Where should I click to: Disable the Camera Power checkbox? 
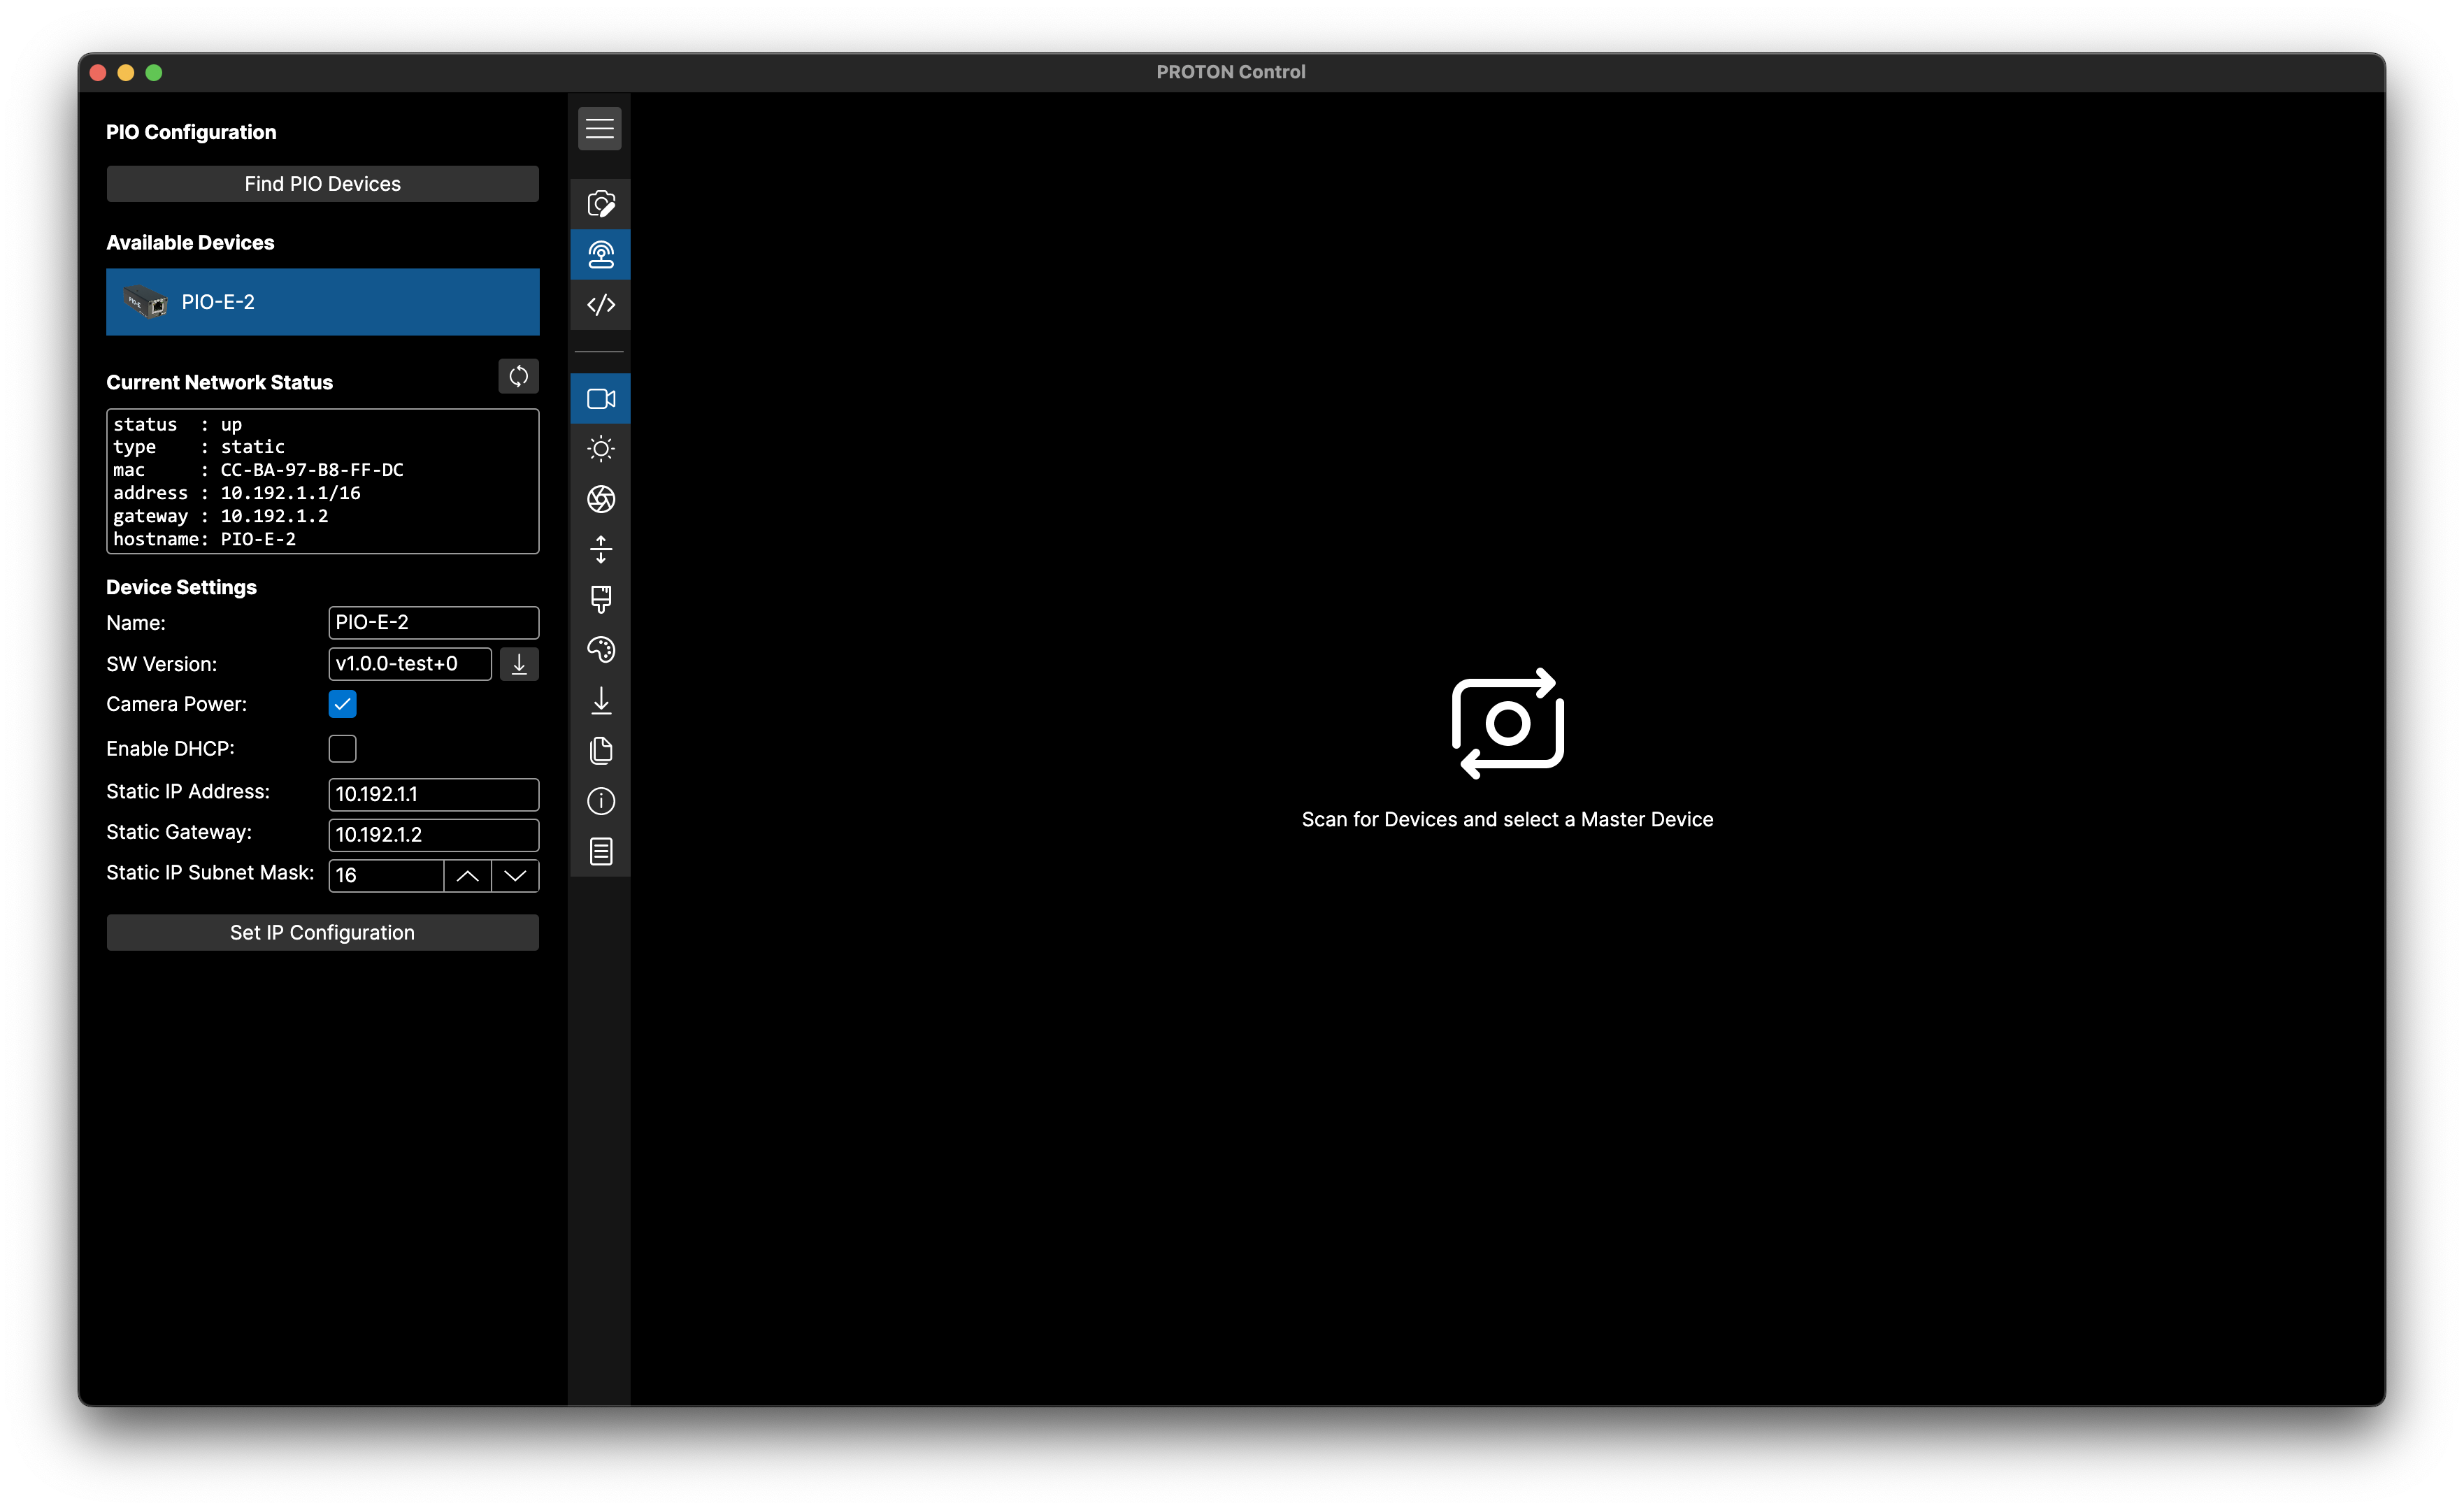pyautogui.click(x=342, y=704)
